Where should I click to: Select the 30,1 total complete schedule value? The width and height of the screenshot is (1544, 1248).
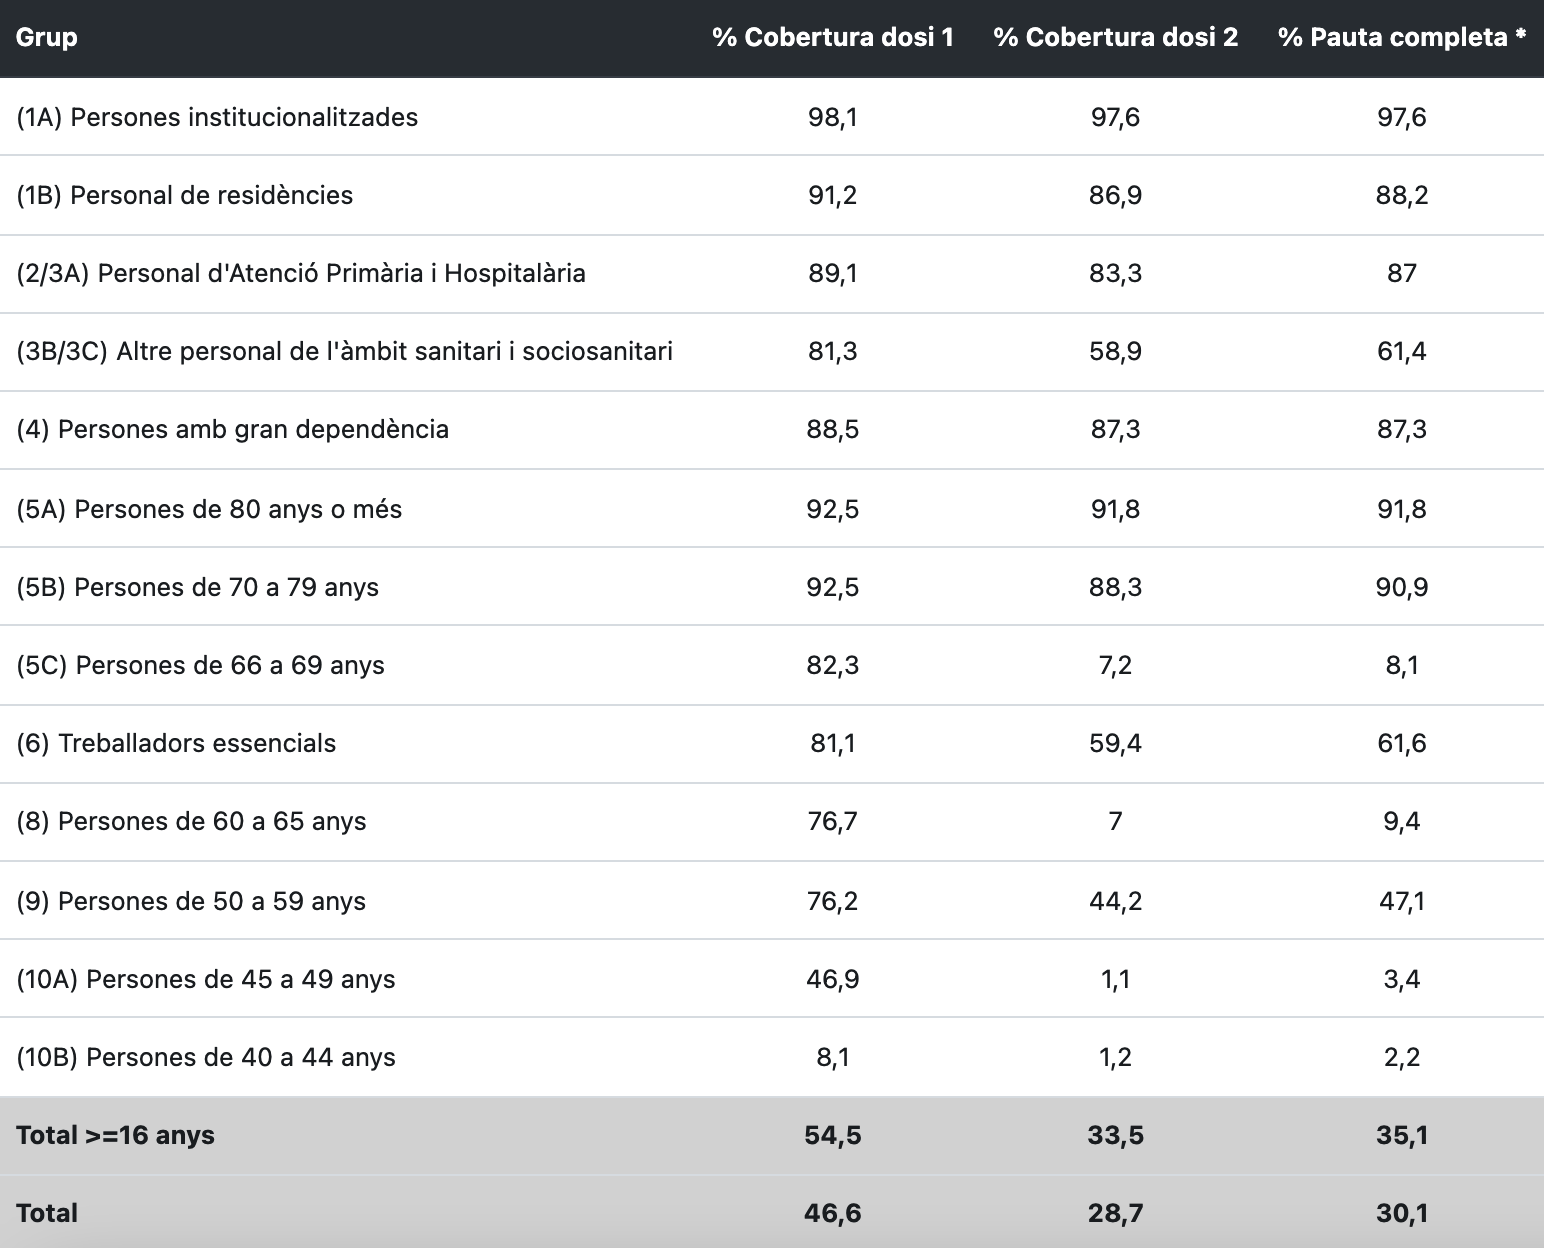(1401, 1213)
